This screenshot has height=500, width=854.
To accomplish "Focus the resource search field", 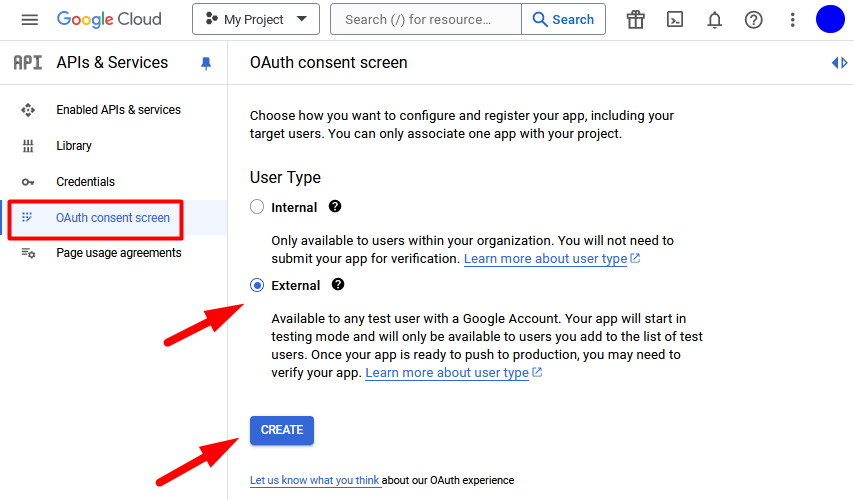I will (x=425, y=19).
